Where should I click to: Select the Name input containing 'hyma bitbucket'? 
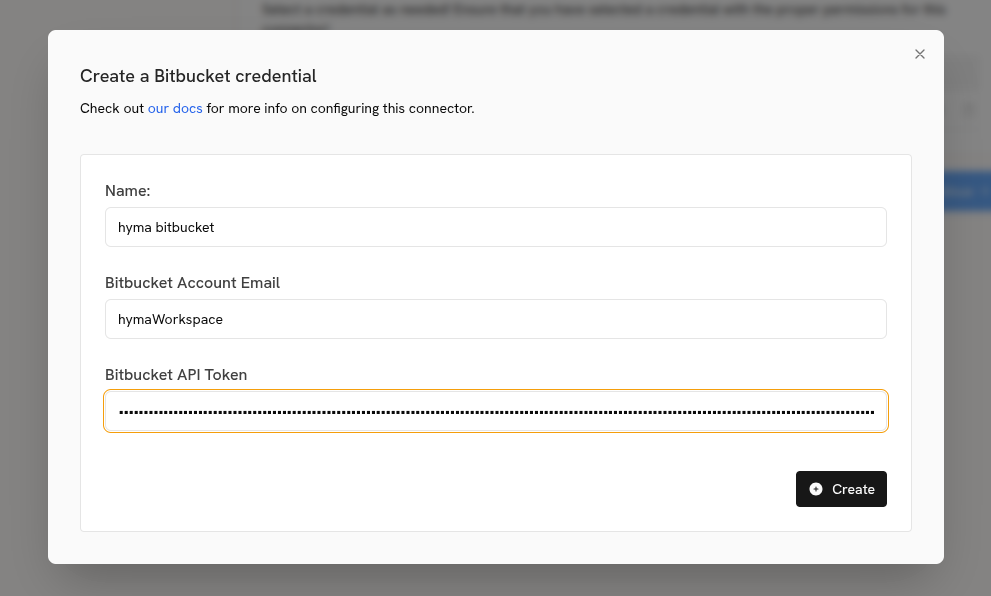[x=495, y=227]
